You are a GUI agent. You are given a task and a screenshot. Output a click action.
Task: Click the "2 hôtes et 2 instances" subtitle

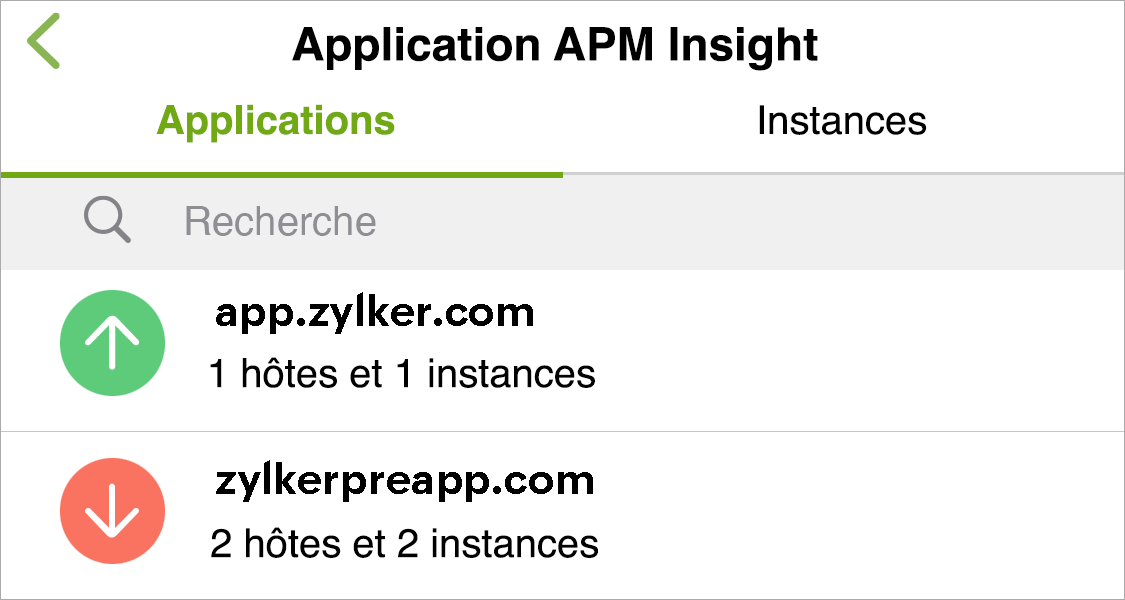[404, 544]
